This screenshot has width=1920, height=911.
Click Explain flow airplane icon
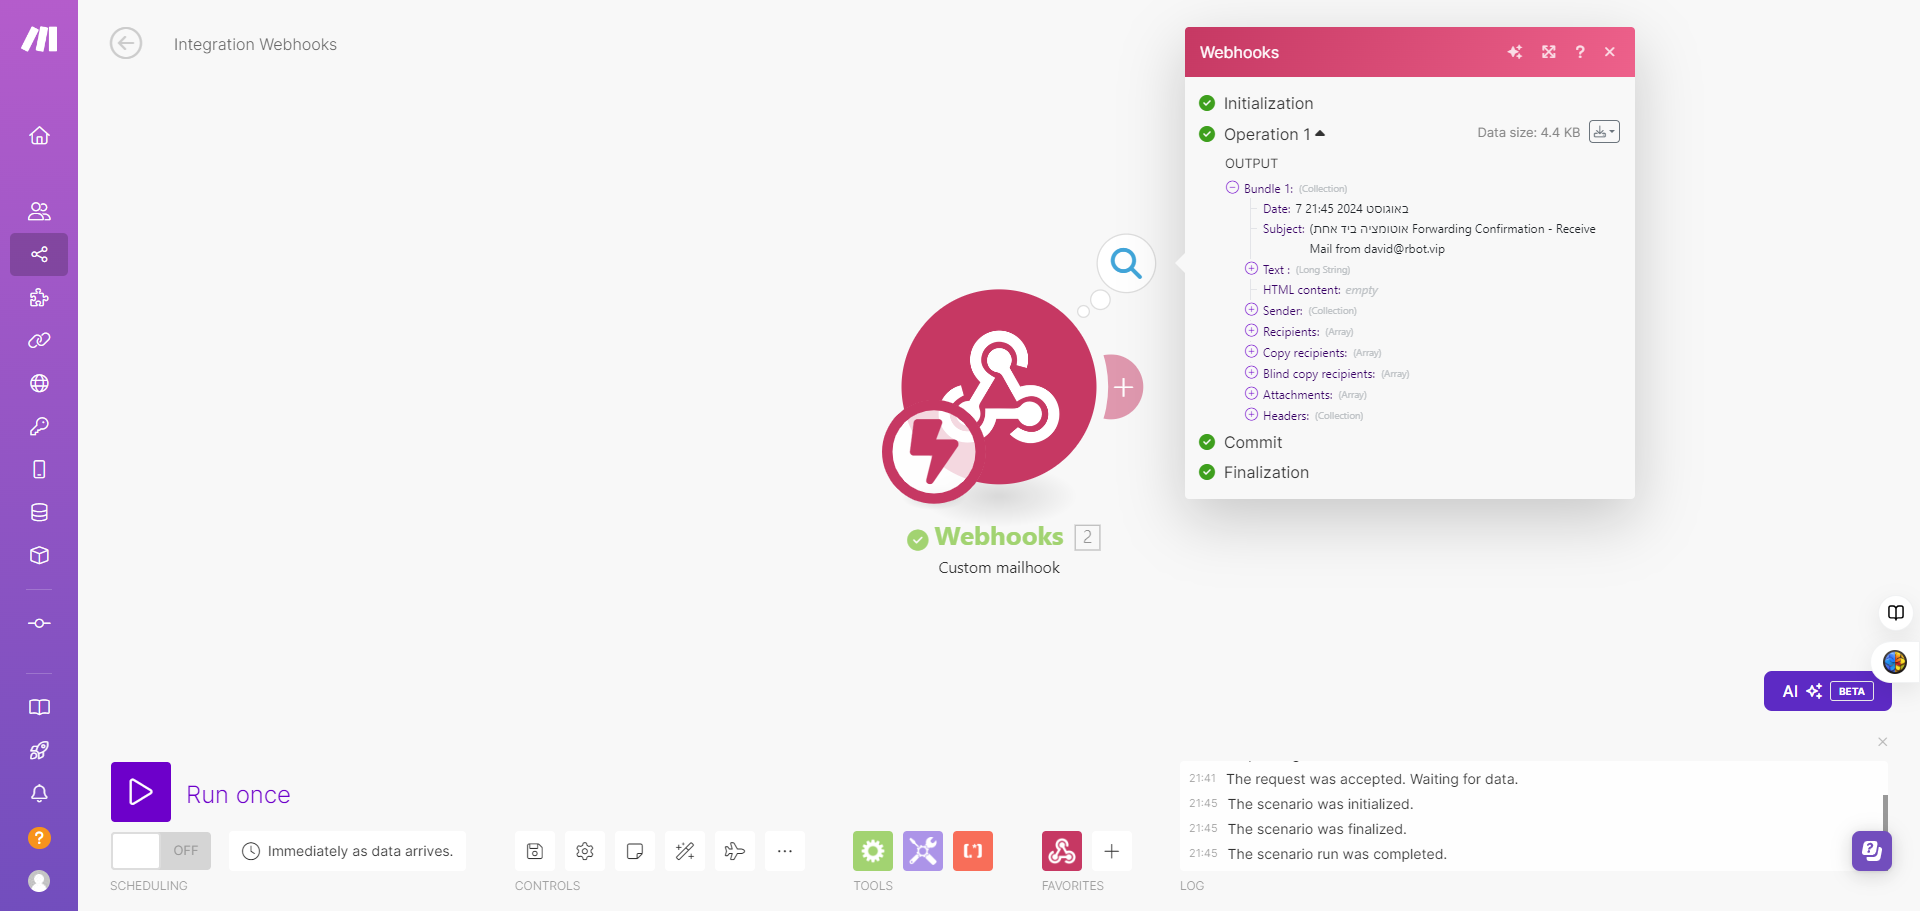click(x=735, y=851)
